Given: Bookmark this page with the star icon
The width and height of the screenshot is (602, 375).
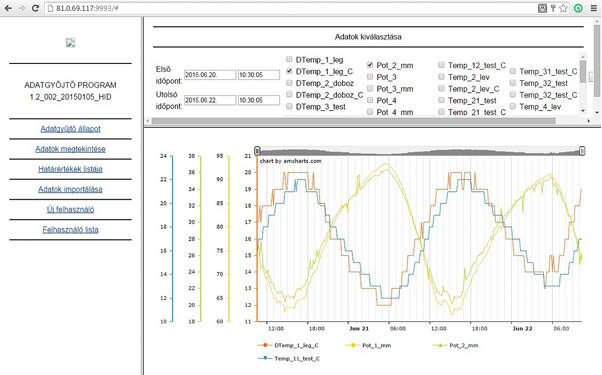Looking at the screenshot, I should (x=563, y=8).
